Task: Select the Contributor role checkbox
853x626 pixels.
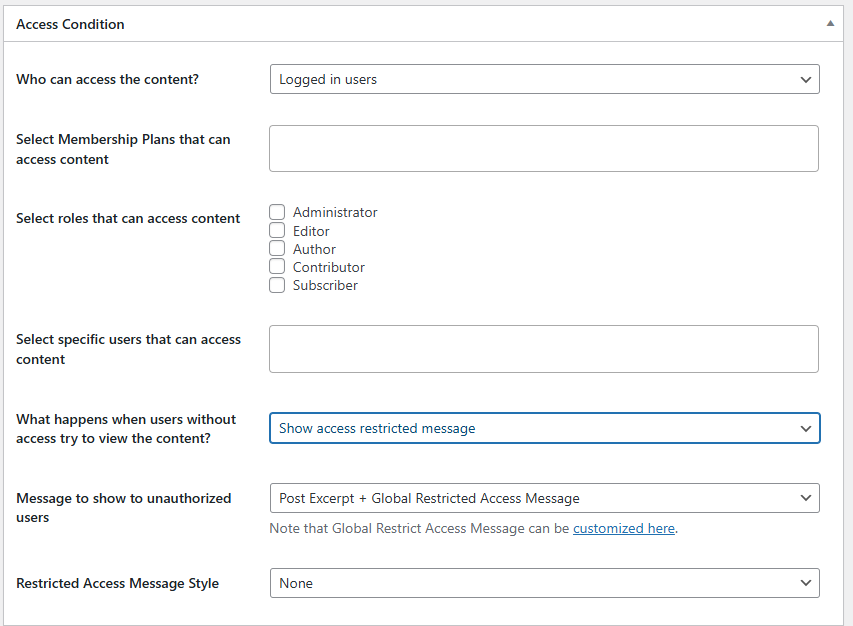Action: point(278,267)
